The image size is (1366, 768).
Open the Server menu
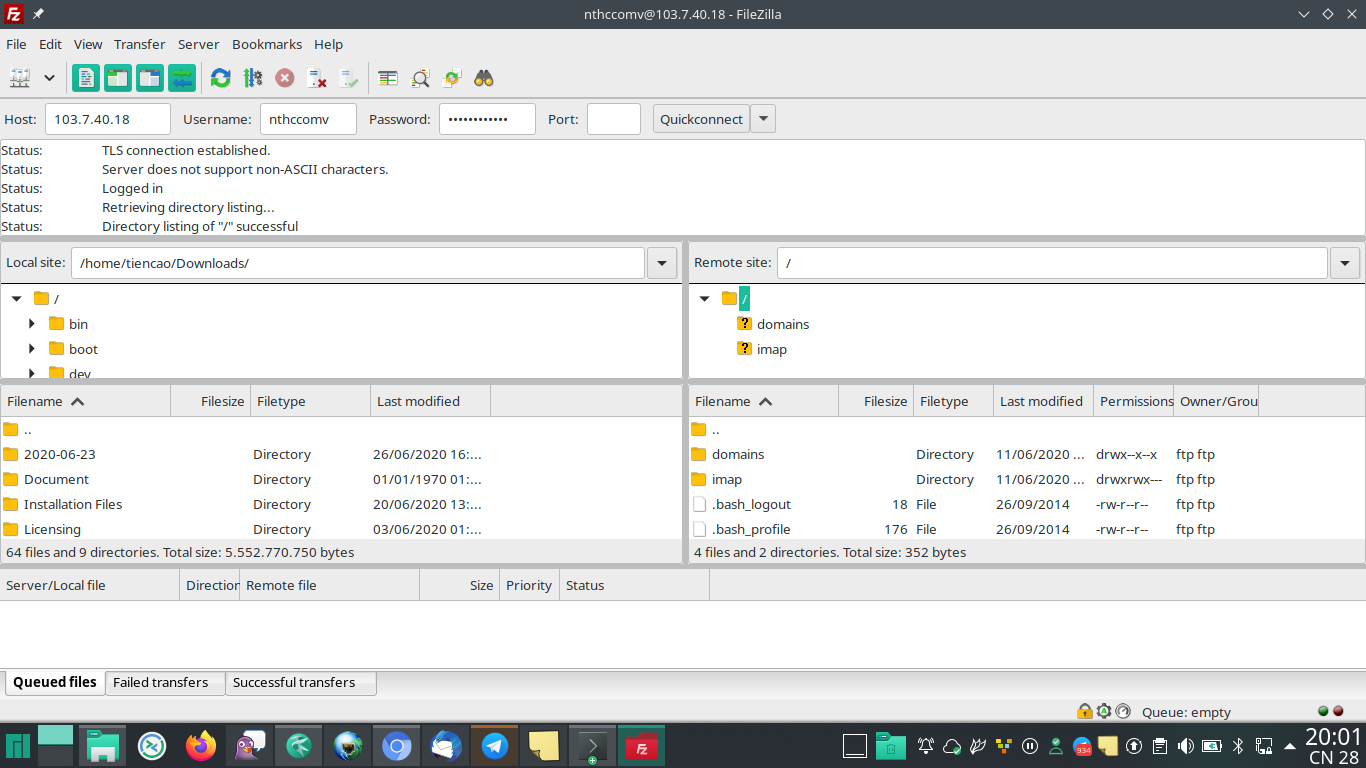(x=198, y=44)
